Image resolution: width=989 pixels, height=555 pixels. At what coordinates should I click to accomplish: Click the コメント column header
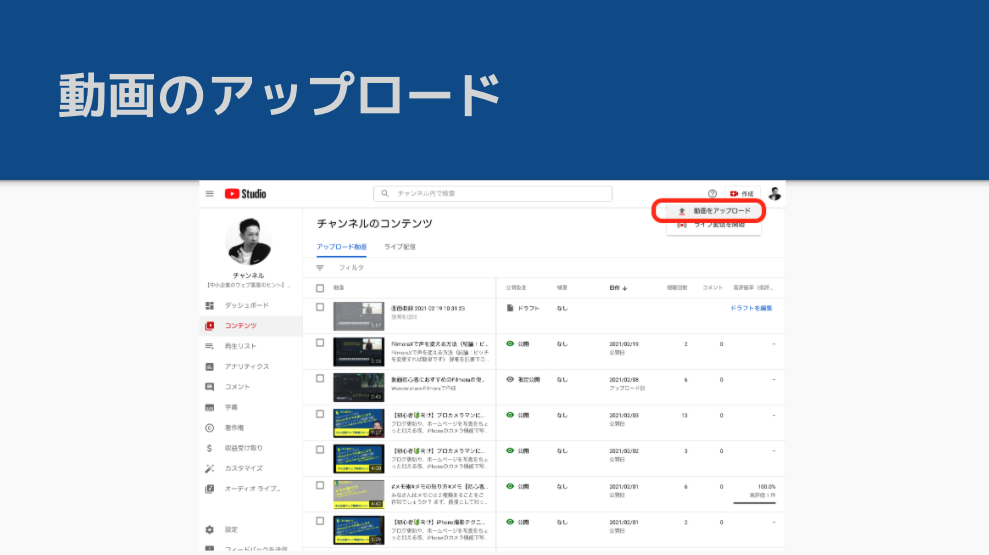(712, 288)
